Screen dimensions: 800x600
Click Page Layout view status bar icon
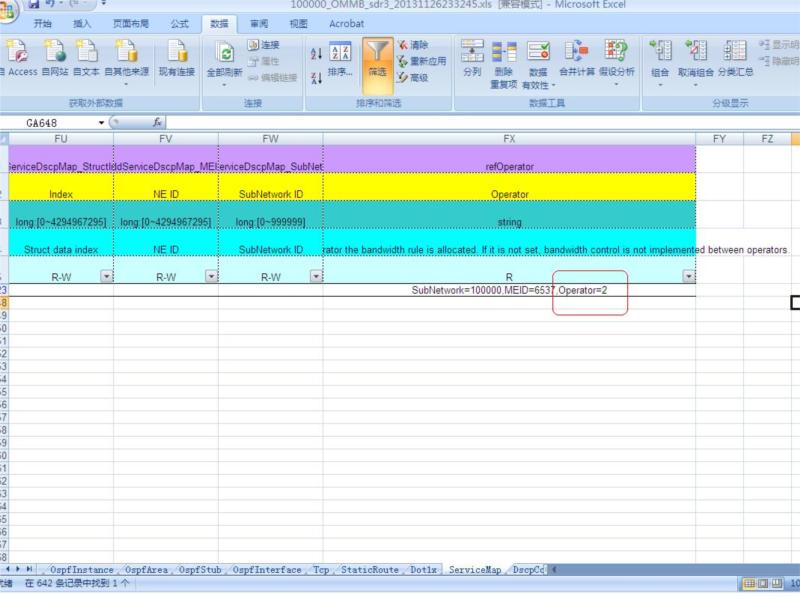pyautogui.click(x=763, y=583)
